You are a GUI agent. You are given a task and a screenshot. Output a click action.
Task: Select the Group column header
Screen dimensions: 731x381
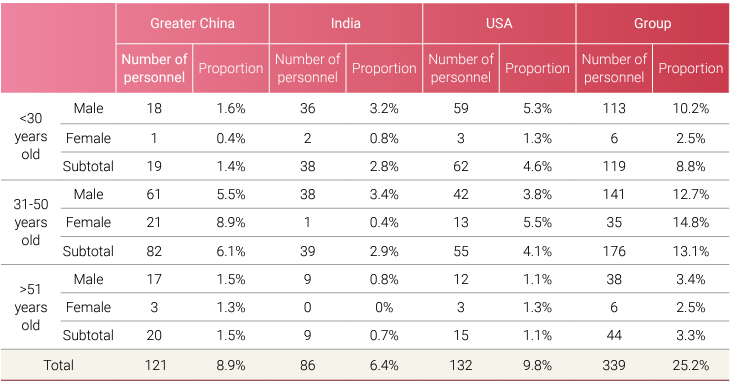[652, 23]
